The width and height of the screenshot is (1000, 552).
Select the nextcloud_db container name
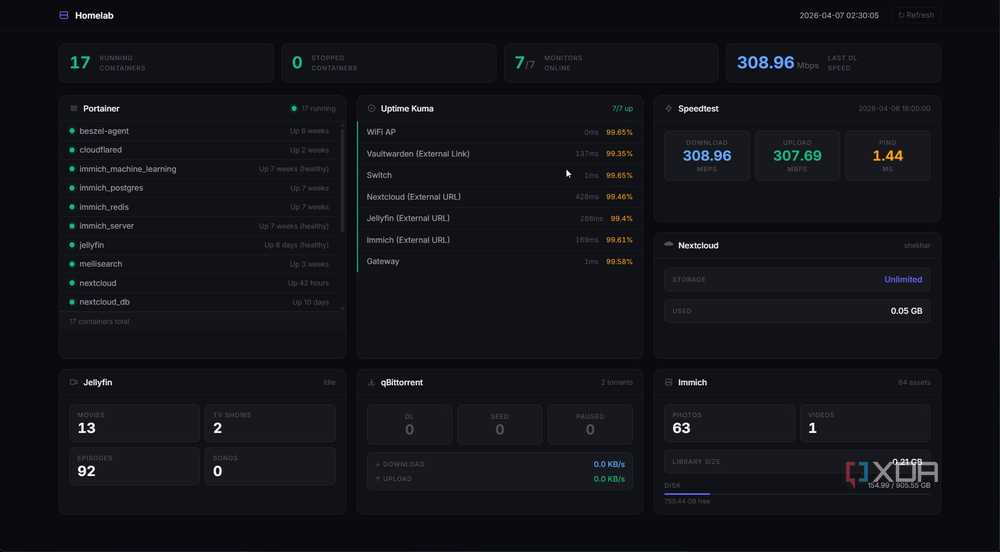coord(105,302)
